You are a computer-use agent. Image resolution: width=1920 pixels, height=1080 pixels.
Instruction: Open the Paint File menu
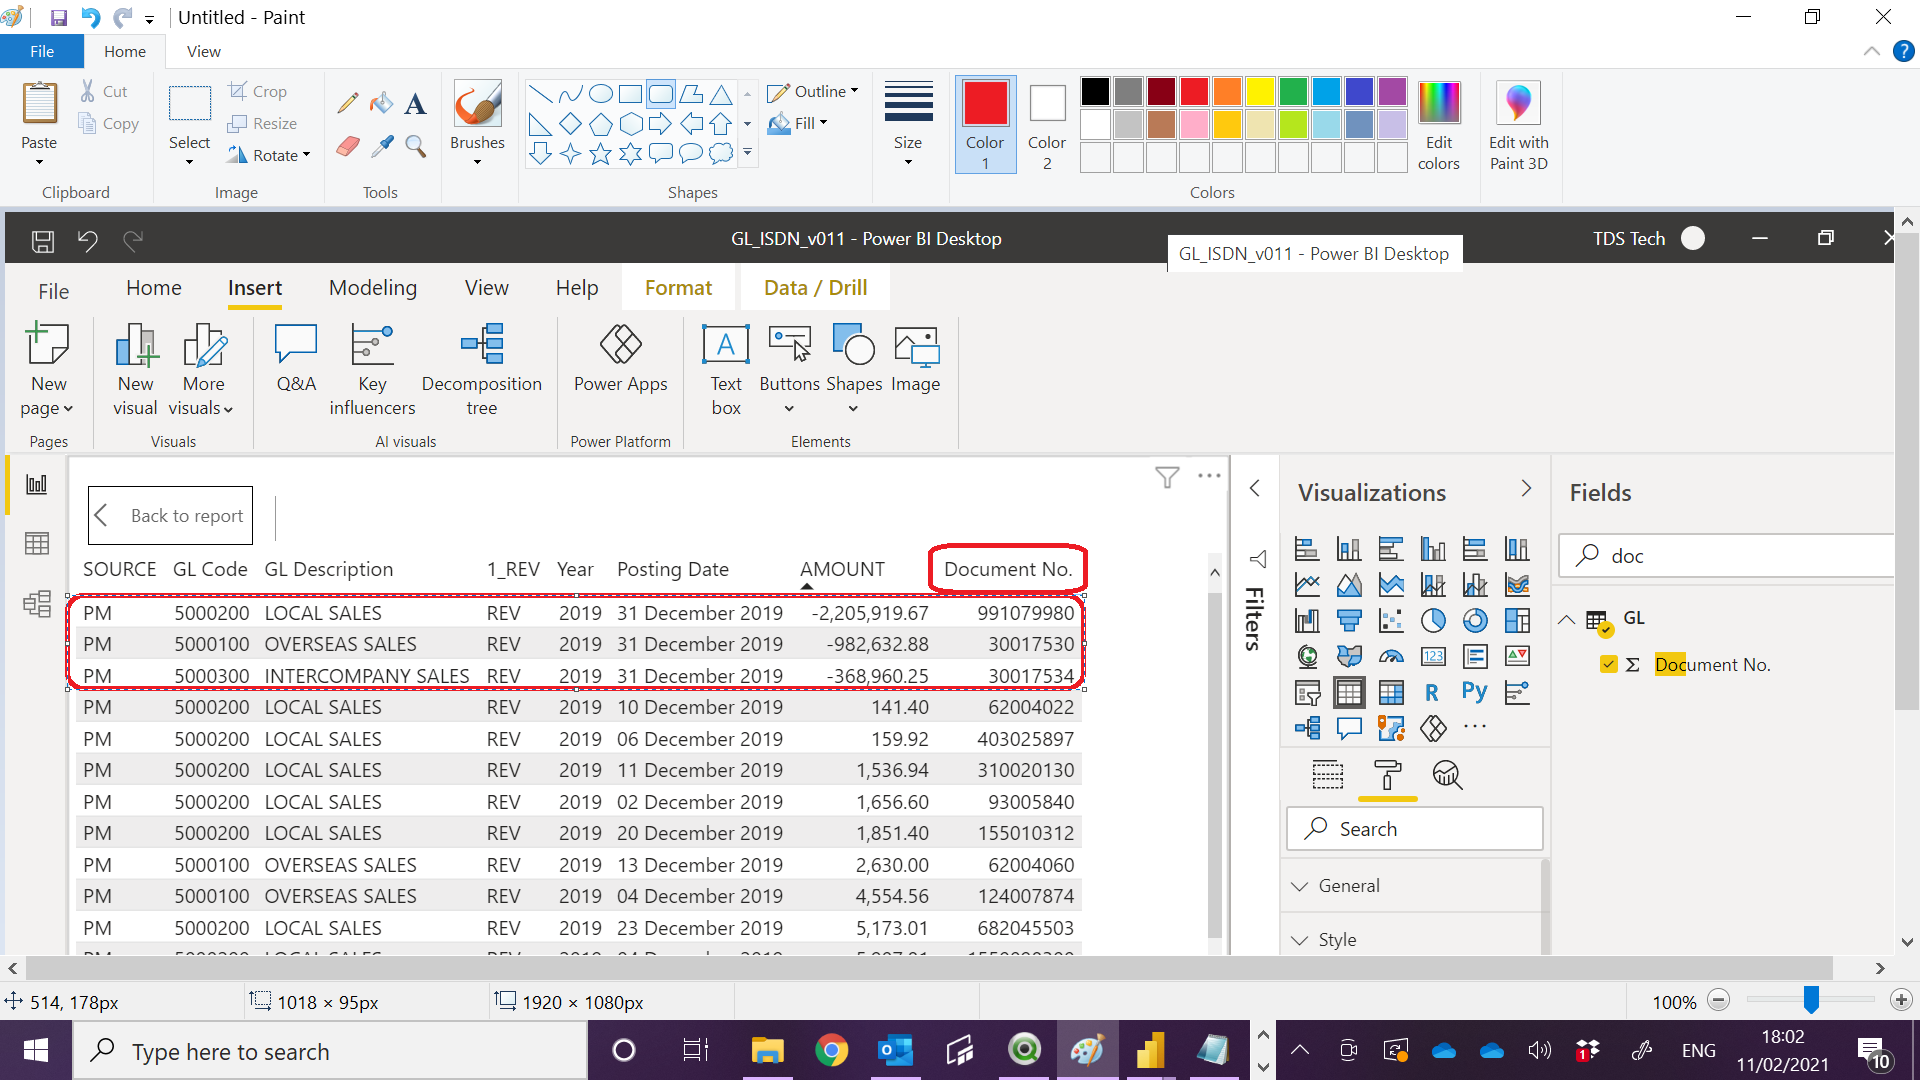[42, 51]
